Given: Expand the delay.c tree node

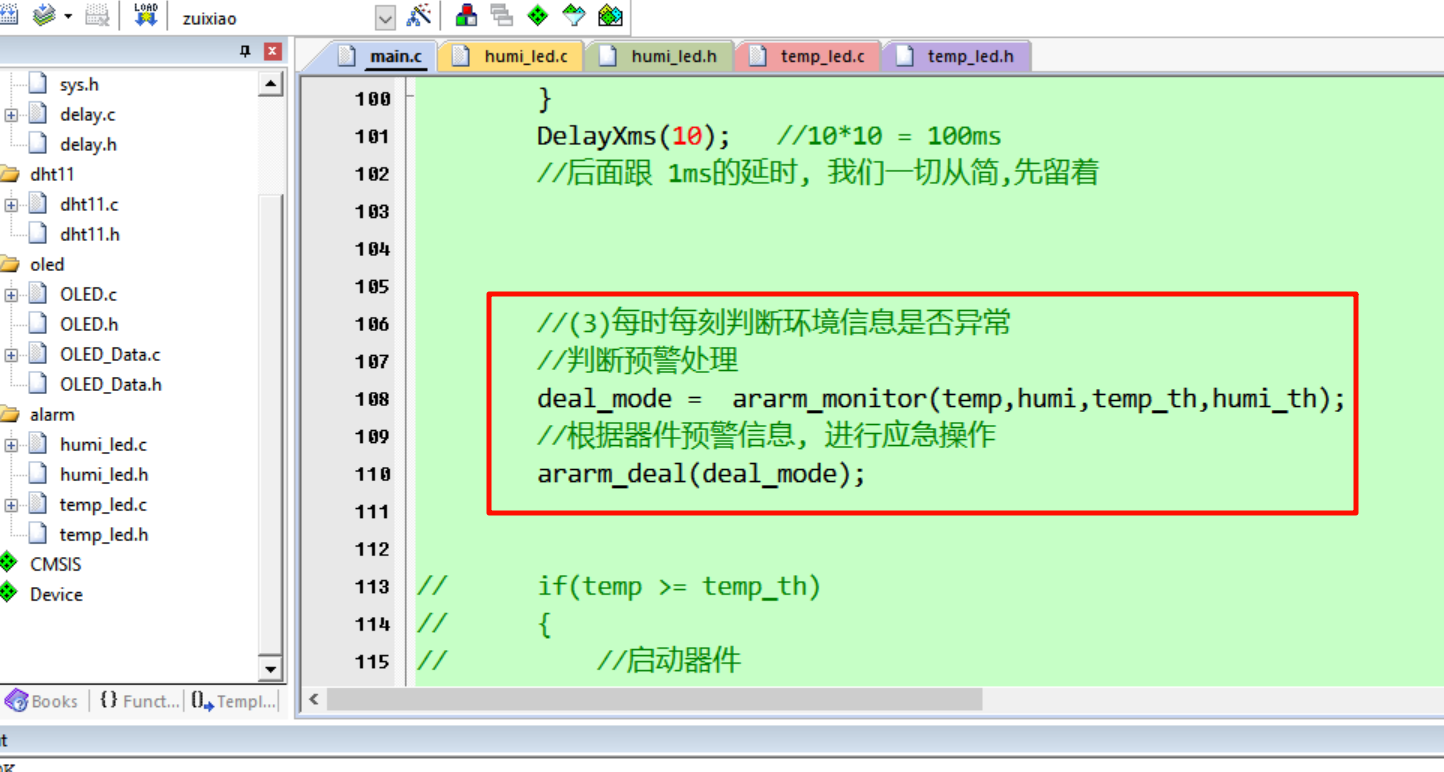Looking at the screenshot, I should (x=11, y=115).
